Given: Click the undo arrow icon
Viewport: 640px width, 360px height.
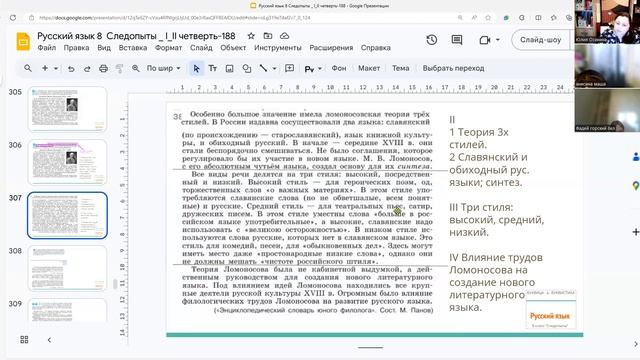Looking at the screenshot, I should 71,69.
